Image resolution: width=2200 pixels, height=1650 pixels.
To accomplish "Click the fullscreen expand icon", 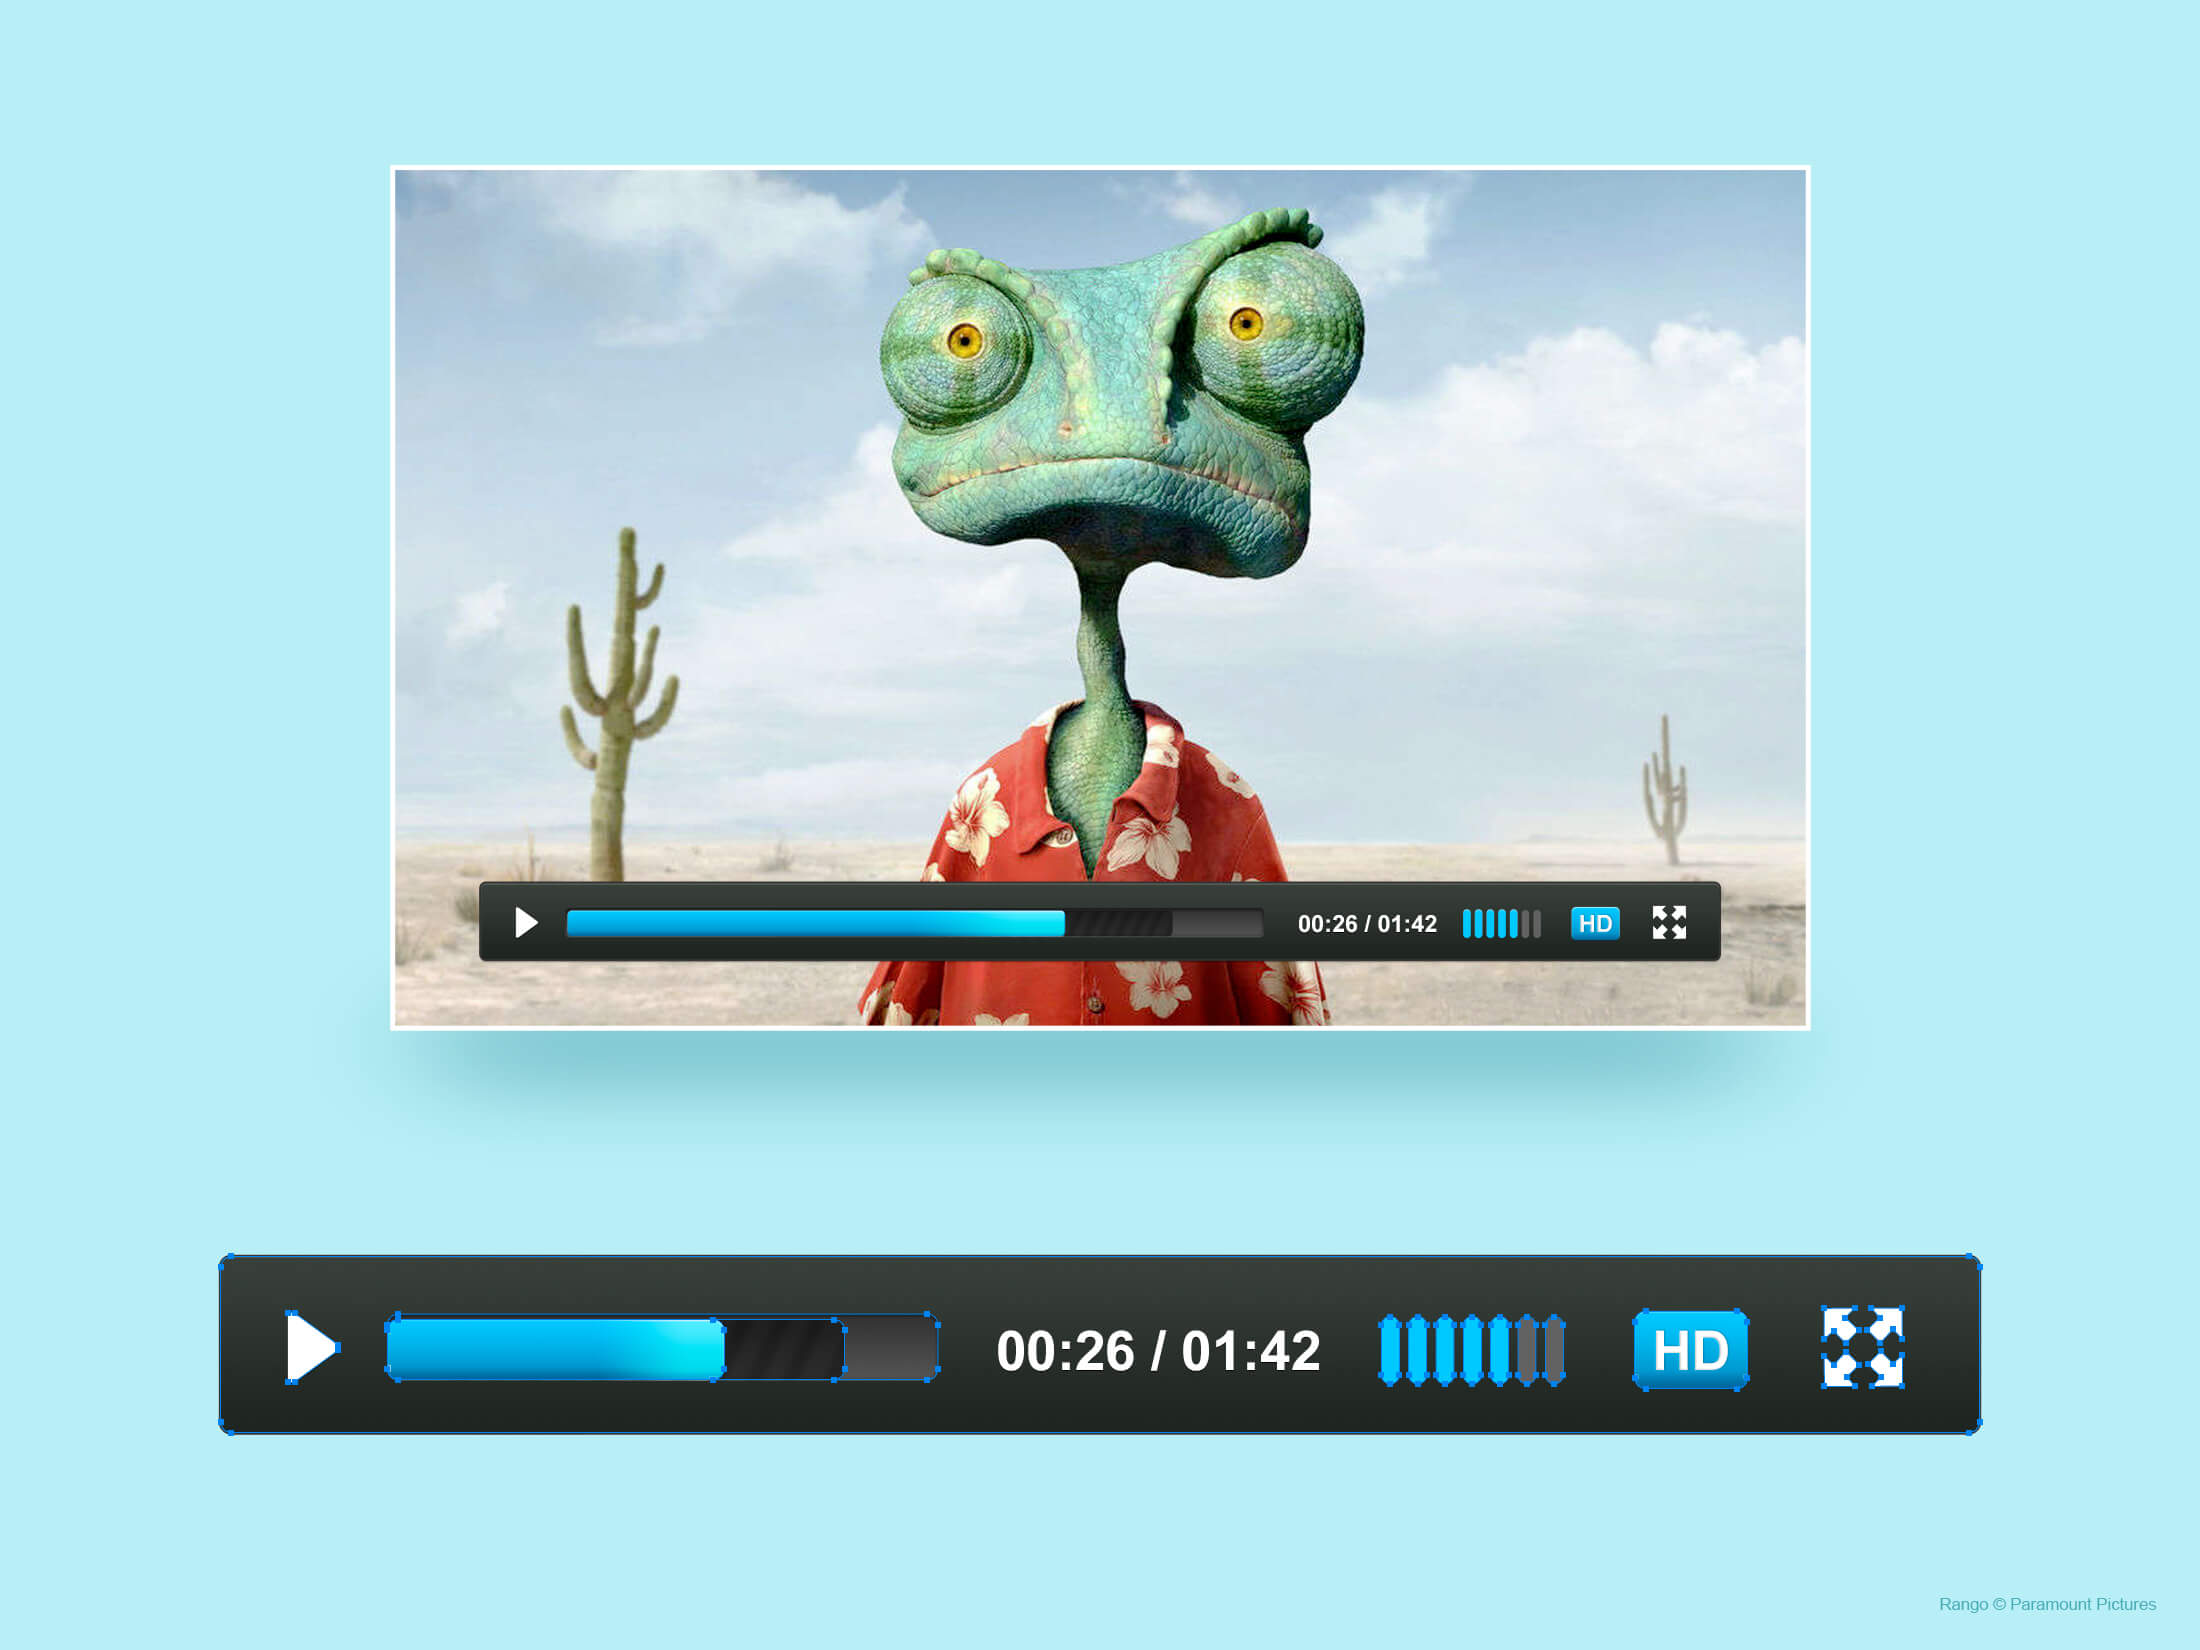I will 1665,920.
